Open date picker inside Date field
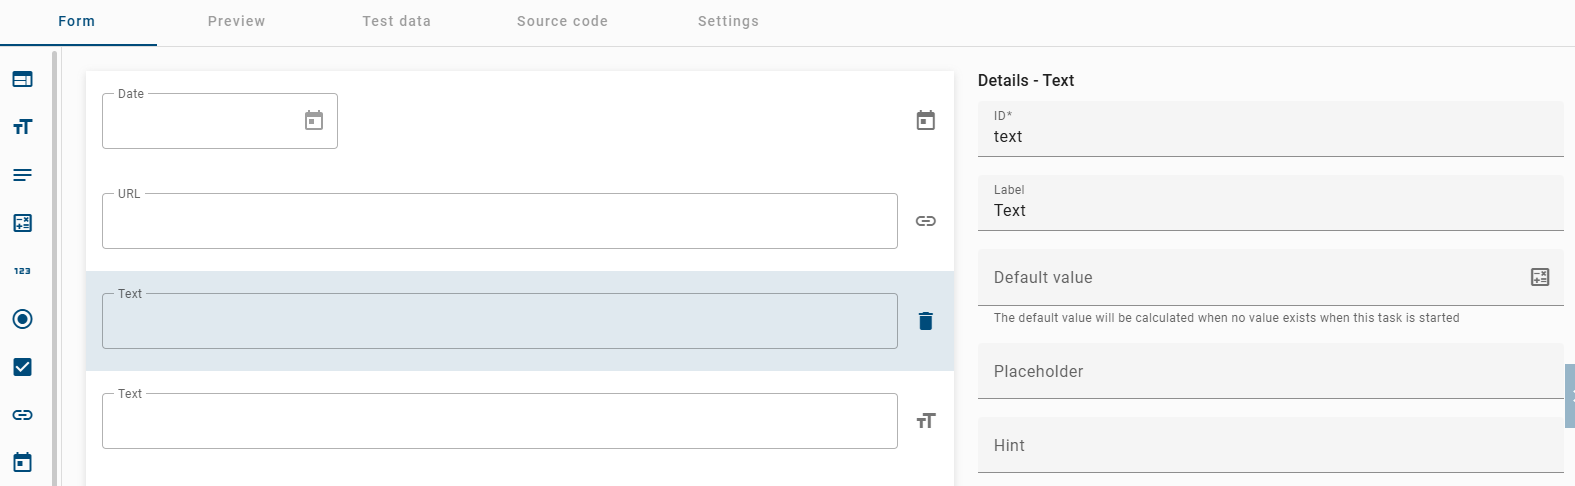1575x486 pixels. pos(314,121)
